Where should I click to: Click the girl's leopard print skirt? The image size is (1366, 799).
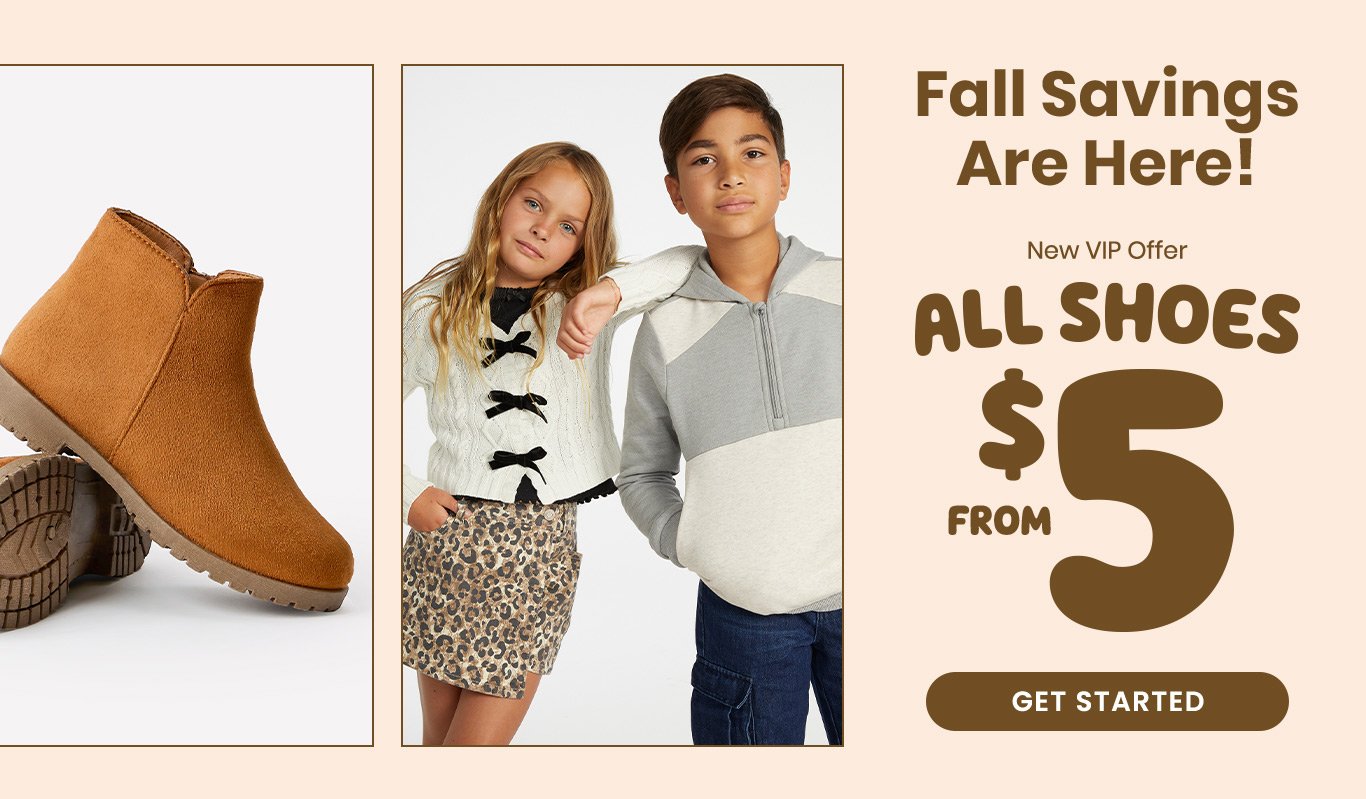tap(490, 595)
